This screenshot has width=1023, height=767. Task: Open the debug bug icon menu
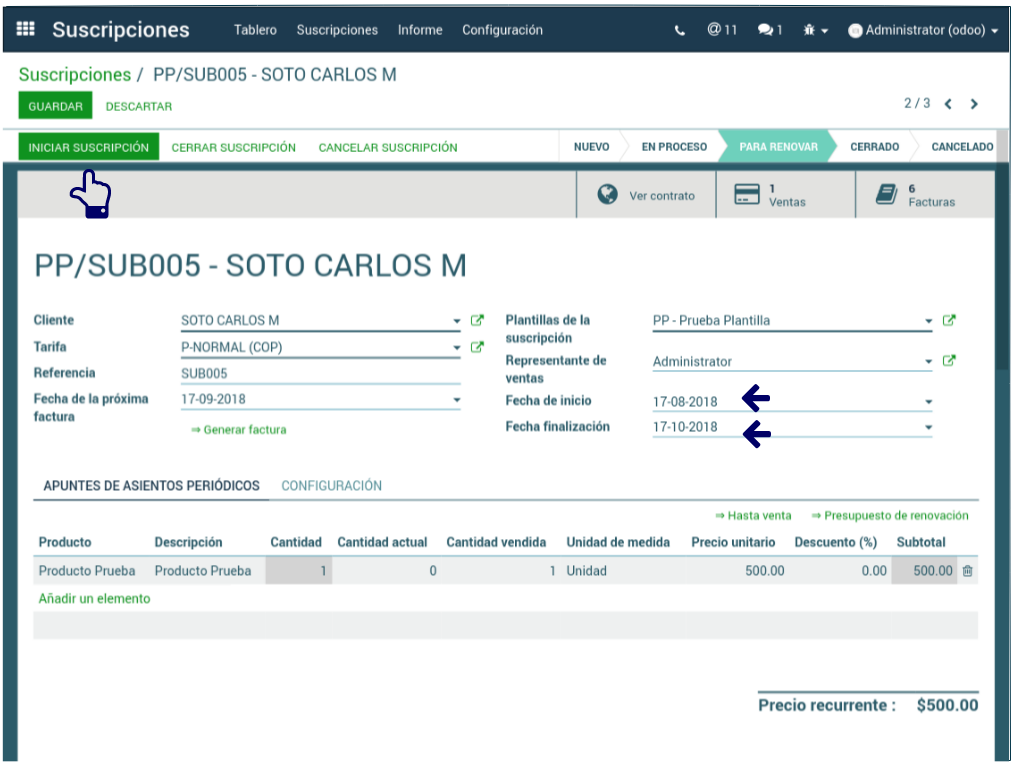tap(815, 30)
